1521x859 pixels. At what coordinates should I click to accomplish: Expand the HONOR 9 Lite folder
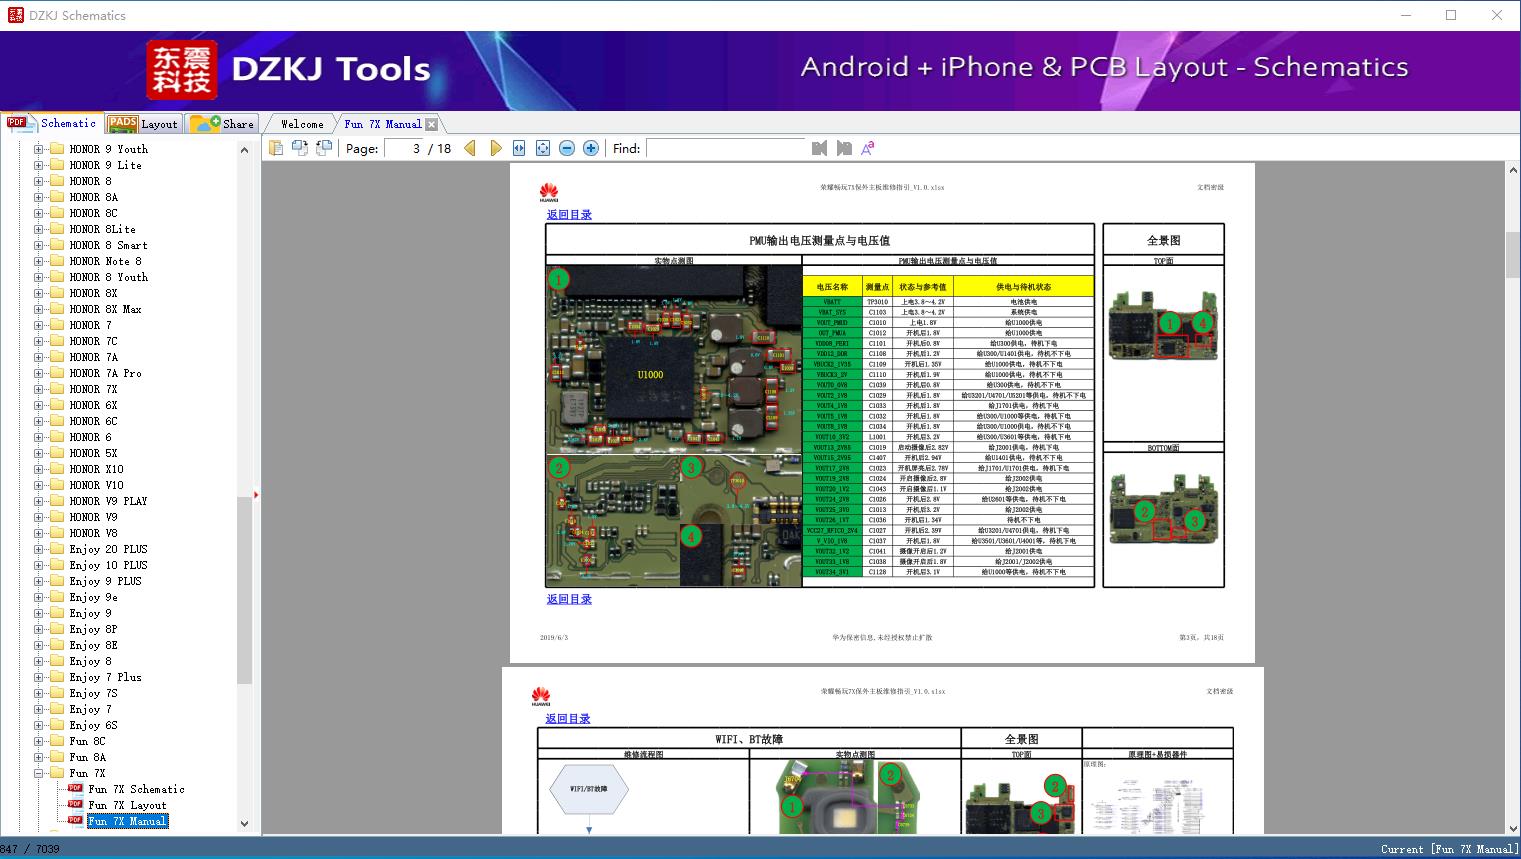point(38,165)
